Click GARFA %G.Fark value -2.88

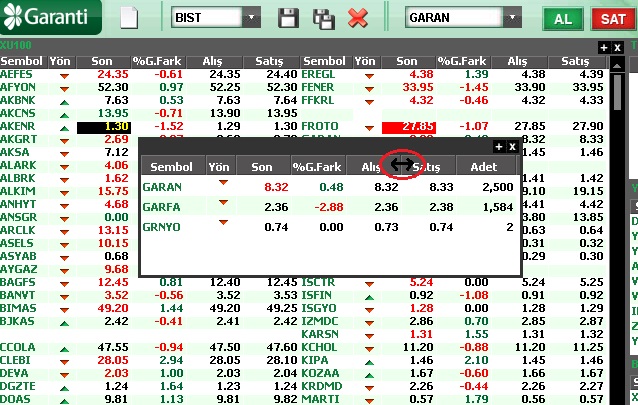(329, 207)
